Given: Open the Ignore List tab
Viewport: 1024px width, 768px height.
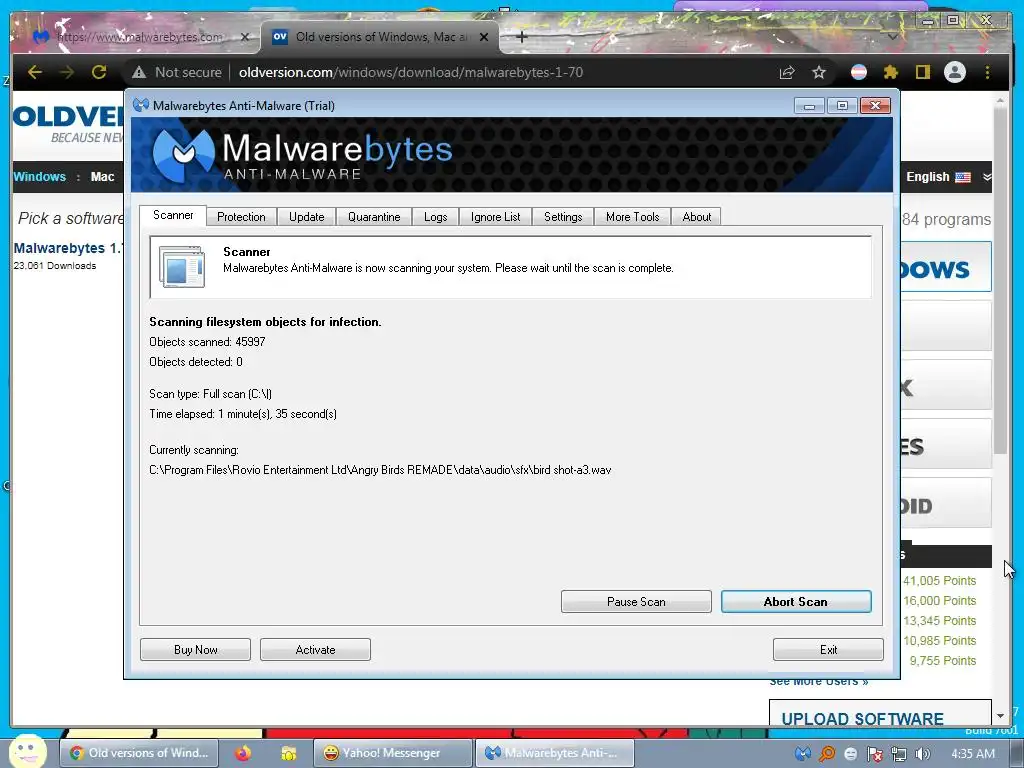Looking at the screenshot, I should coord(496,217).
